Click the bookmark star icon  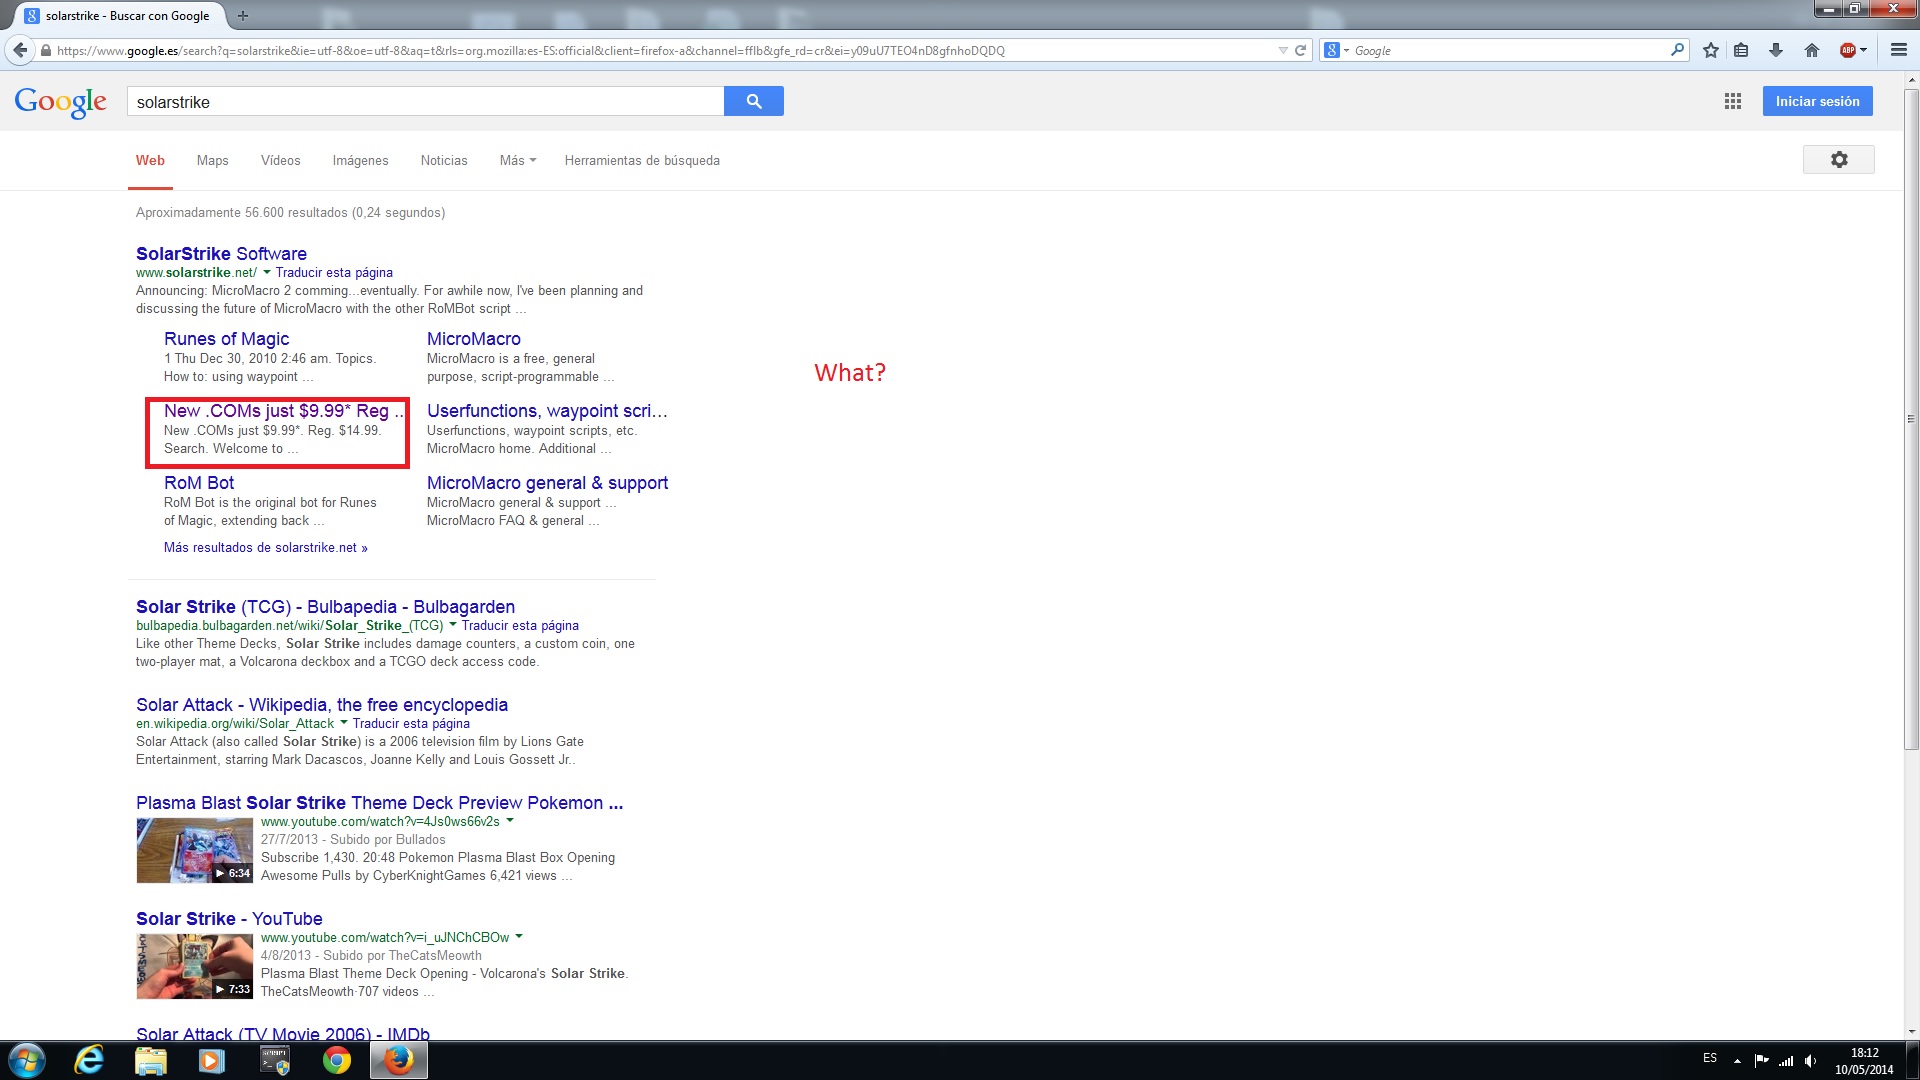click(x=1711, y=50)
